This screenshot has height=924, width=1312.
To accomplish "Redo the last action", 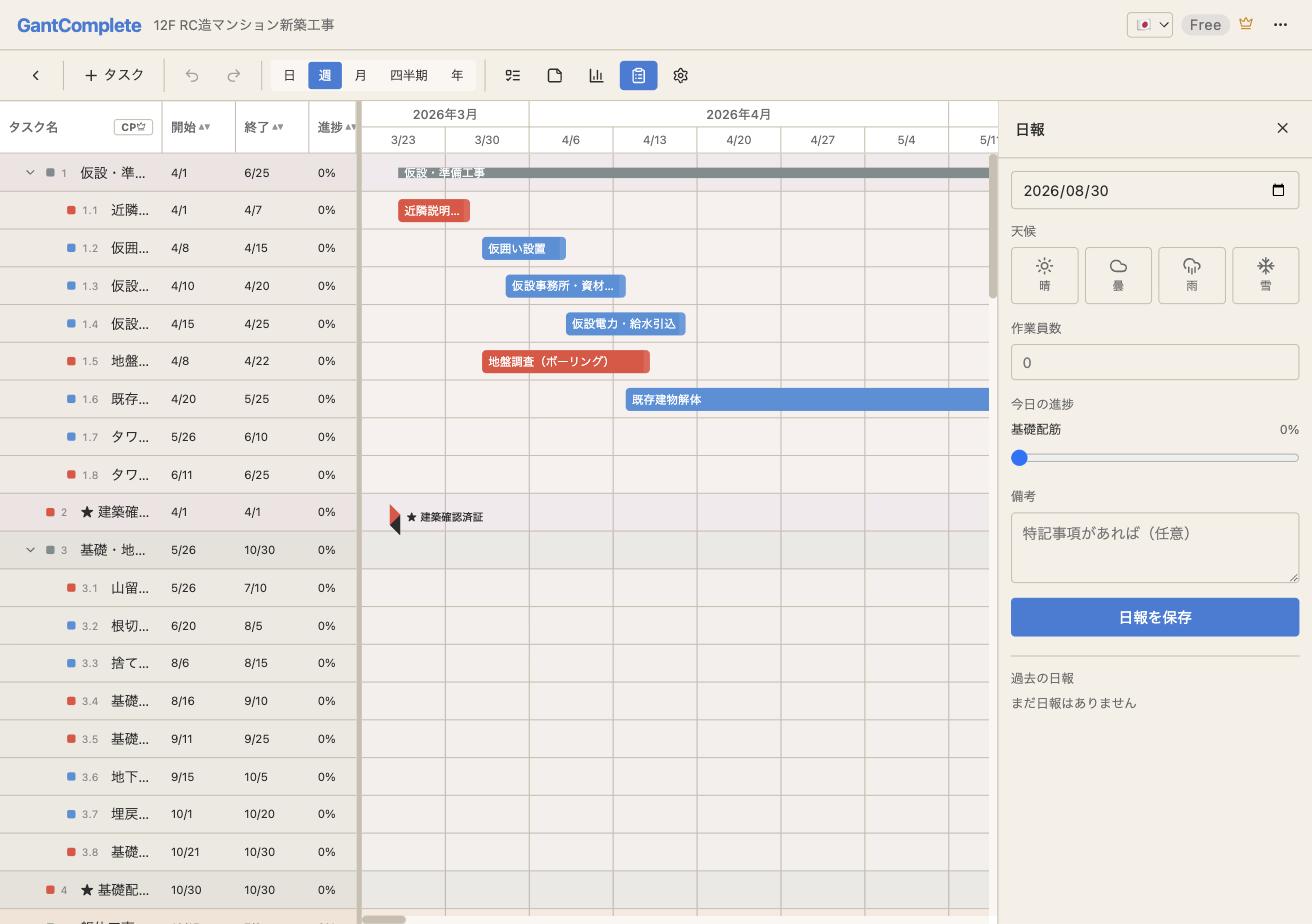I will [234, 75].
